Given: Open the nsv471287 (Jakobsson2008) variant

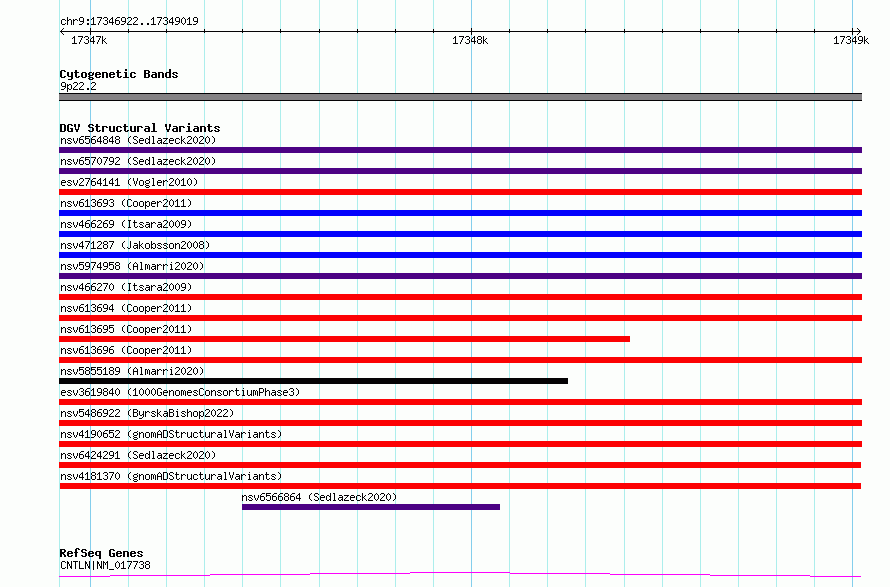Looking at the screenshot, I should tap(460, 255).
